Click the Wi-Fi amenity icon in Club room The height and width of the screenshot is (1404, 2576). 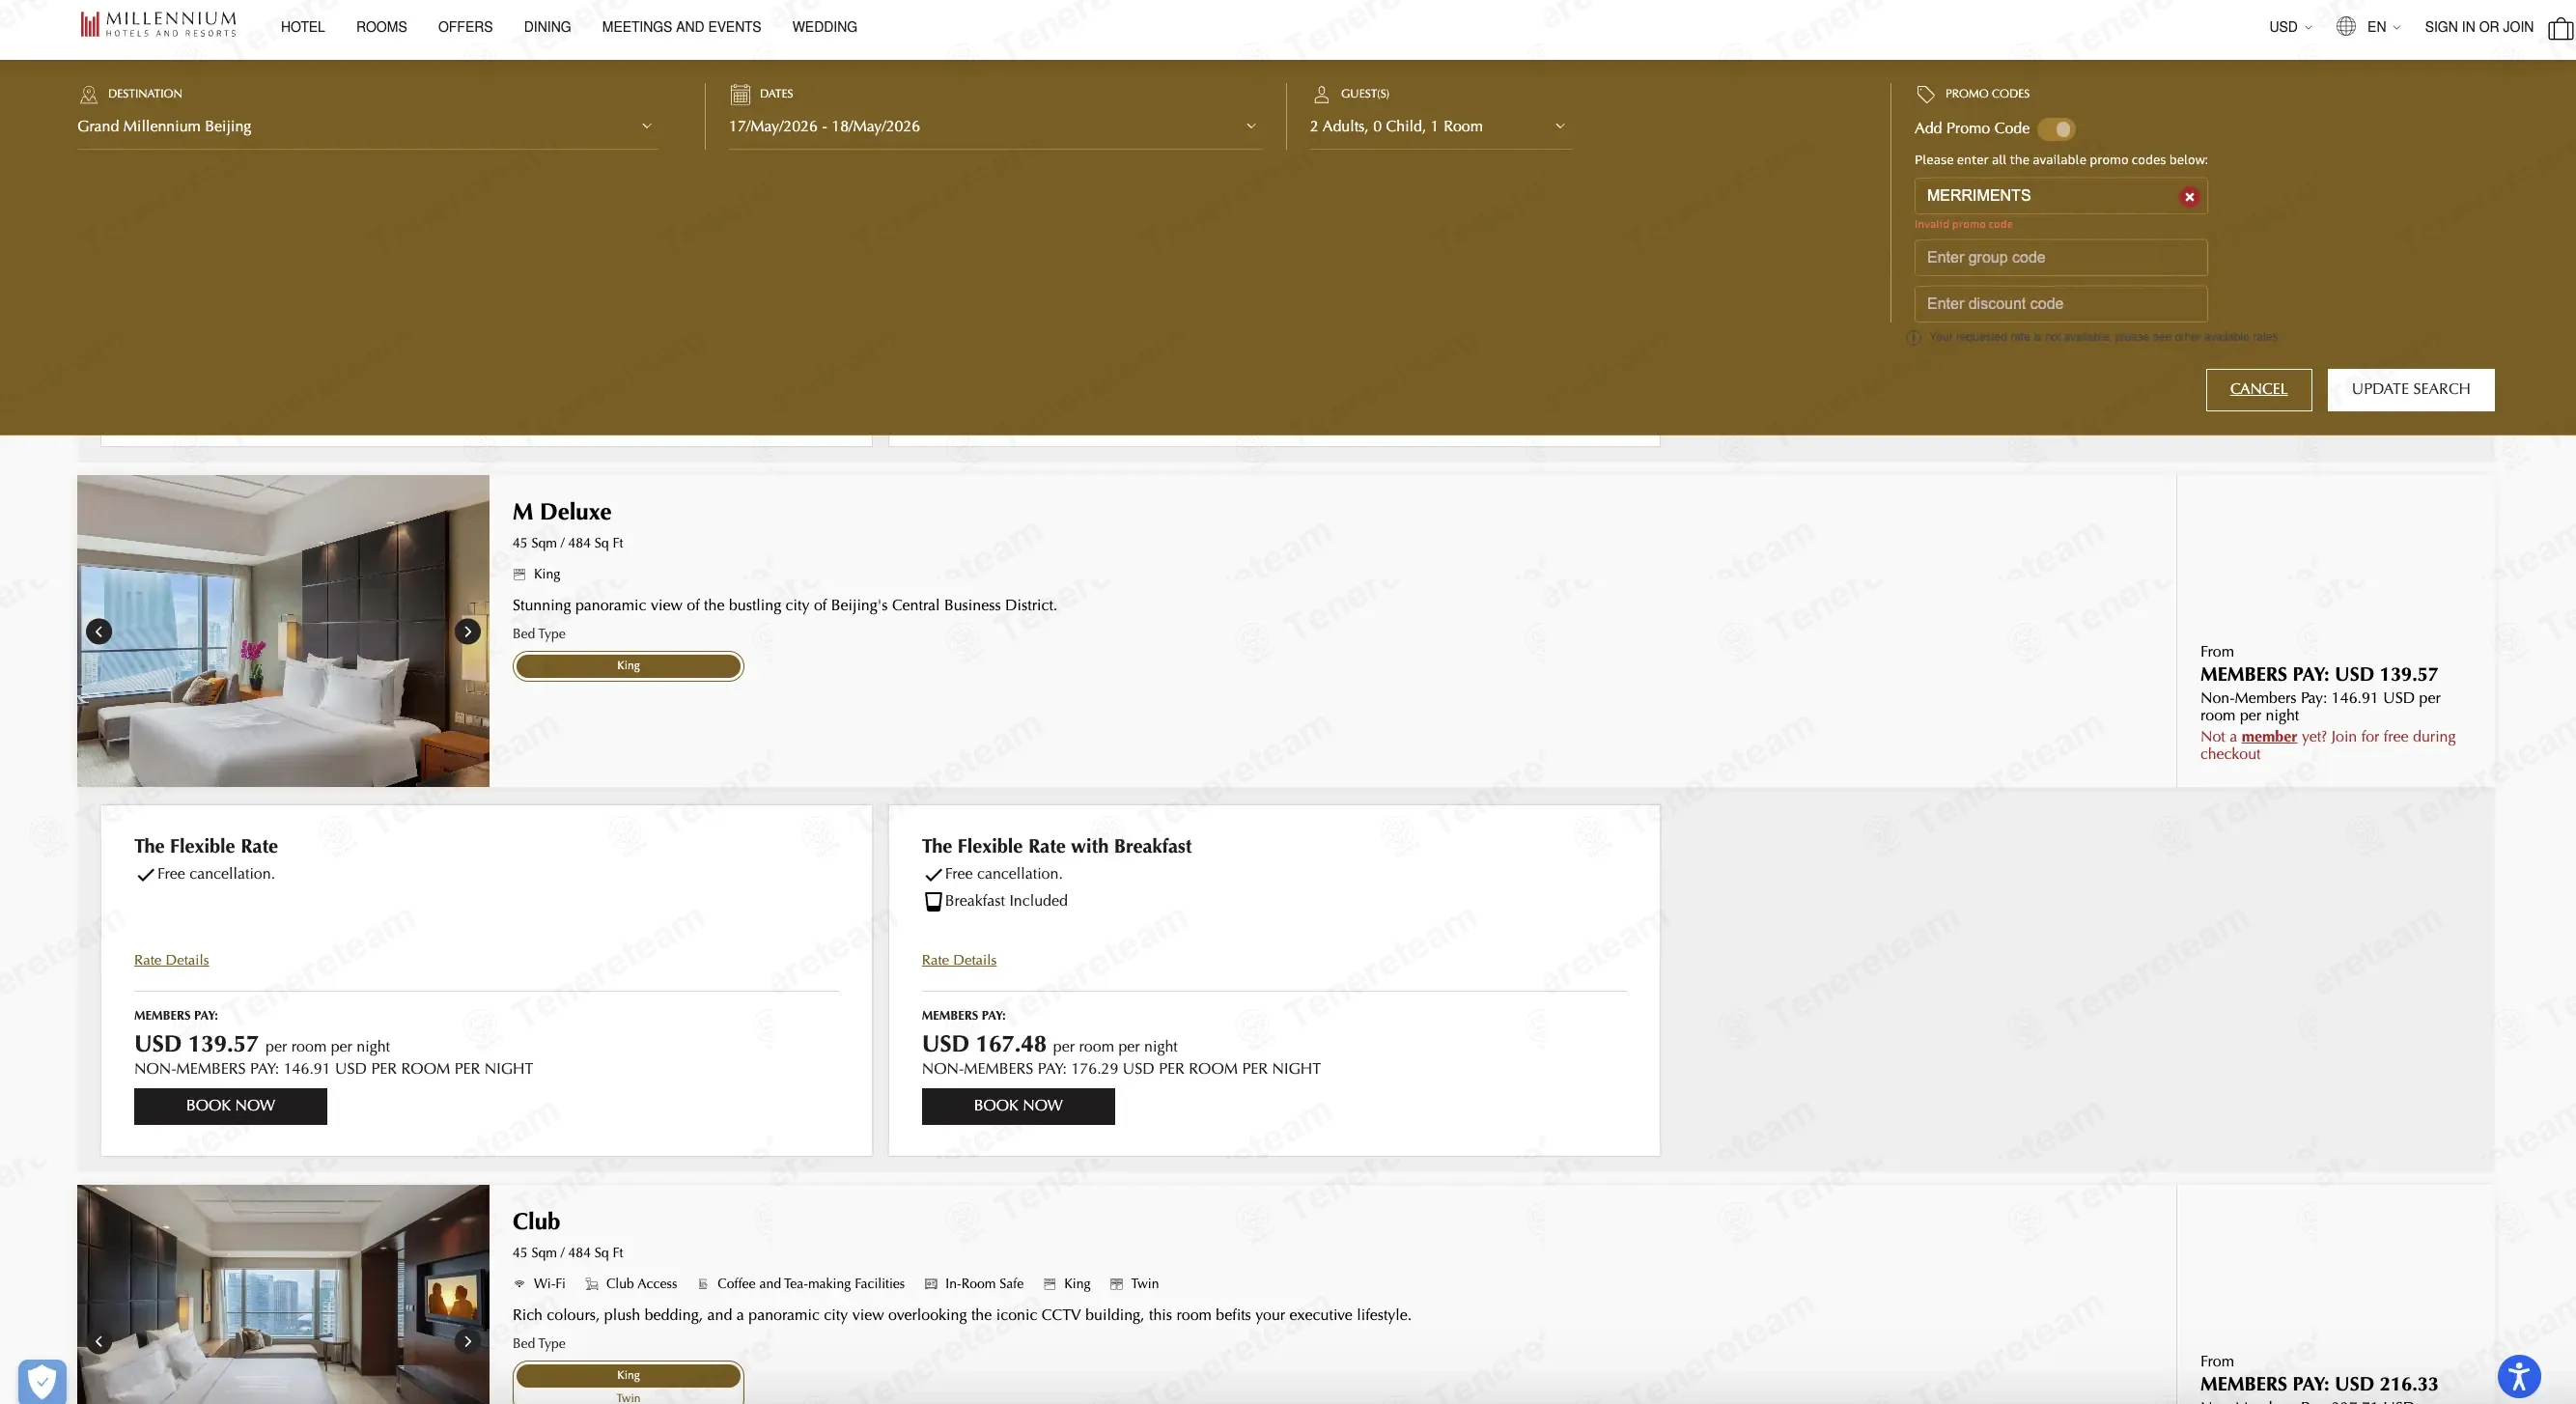point(519,1284)
